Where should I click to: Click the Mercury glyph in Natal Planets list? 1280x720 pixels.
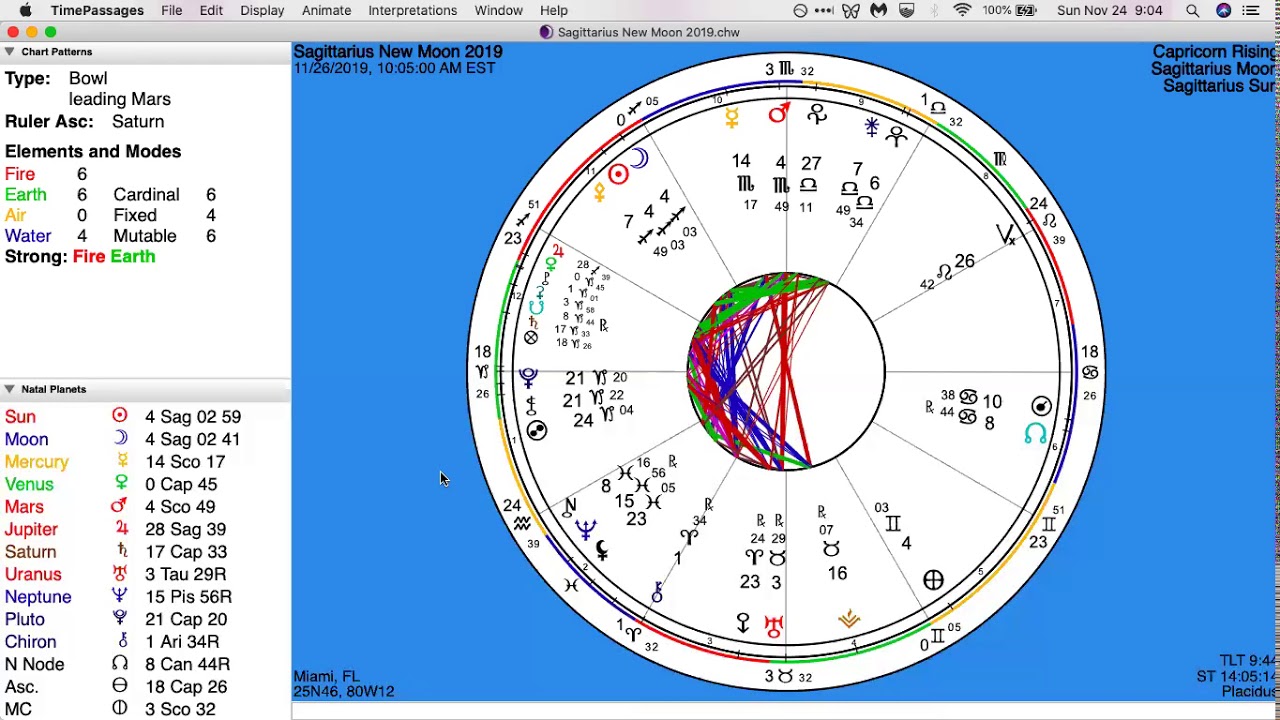tap(120, 461)
